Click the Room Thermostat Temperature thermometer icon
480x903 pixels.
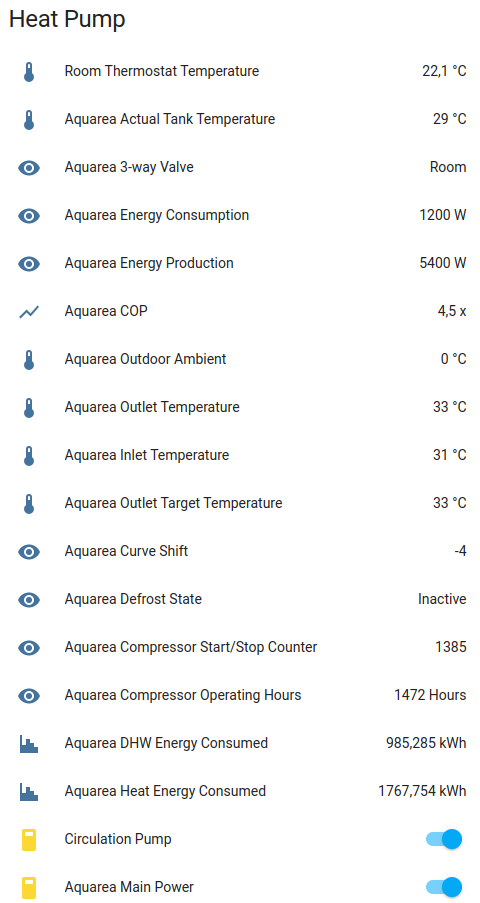coord(29,71)
